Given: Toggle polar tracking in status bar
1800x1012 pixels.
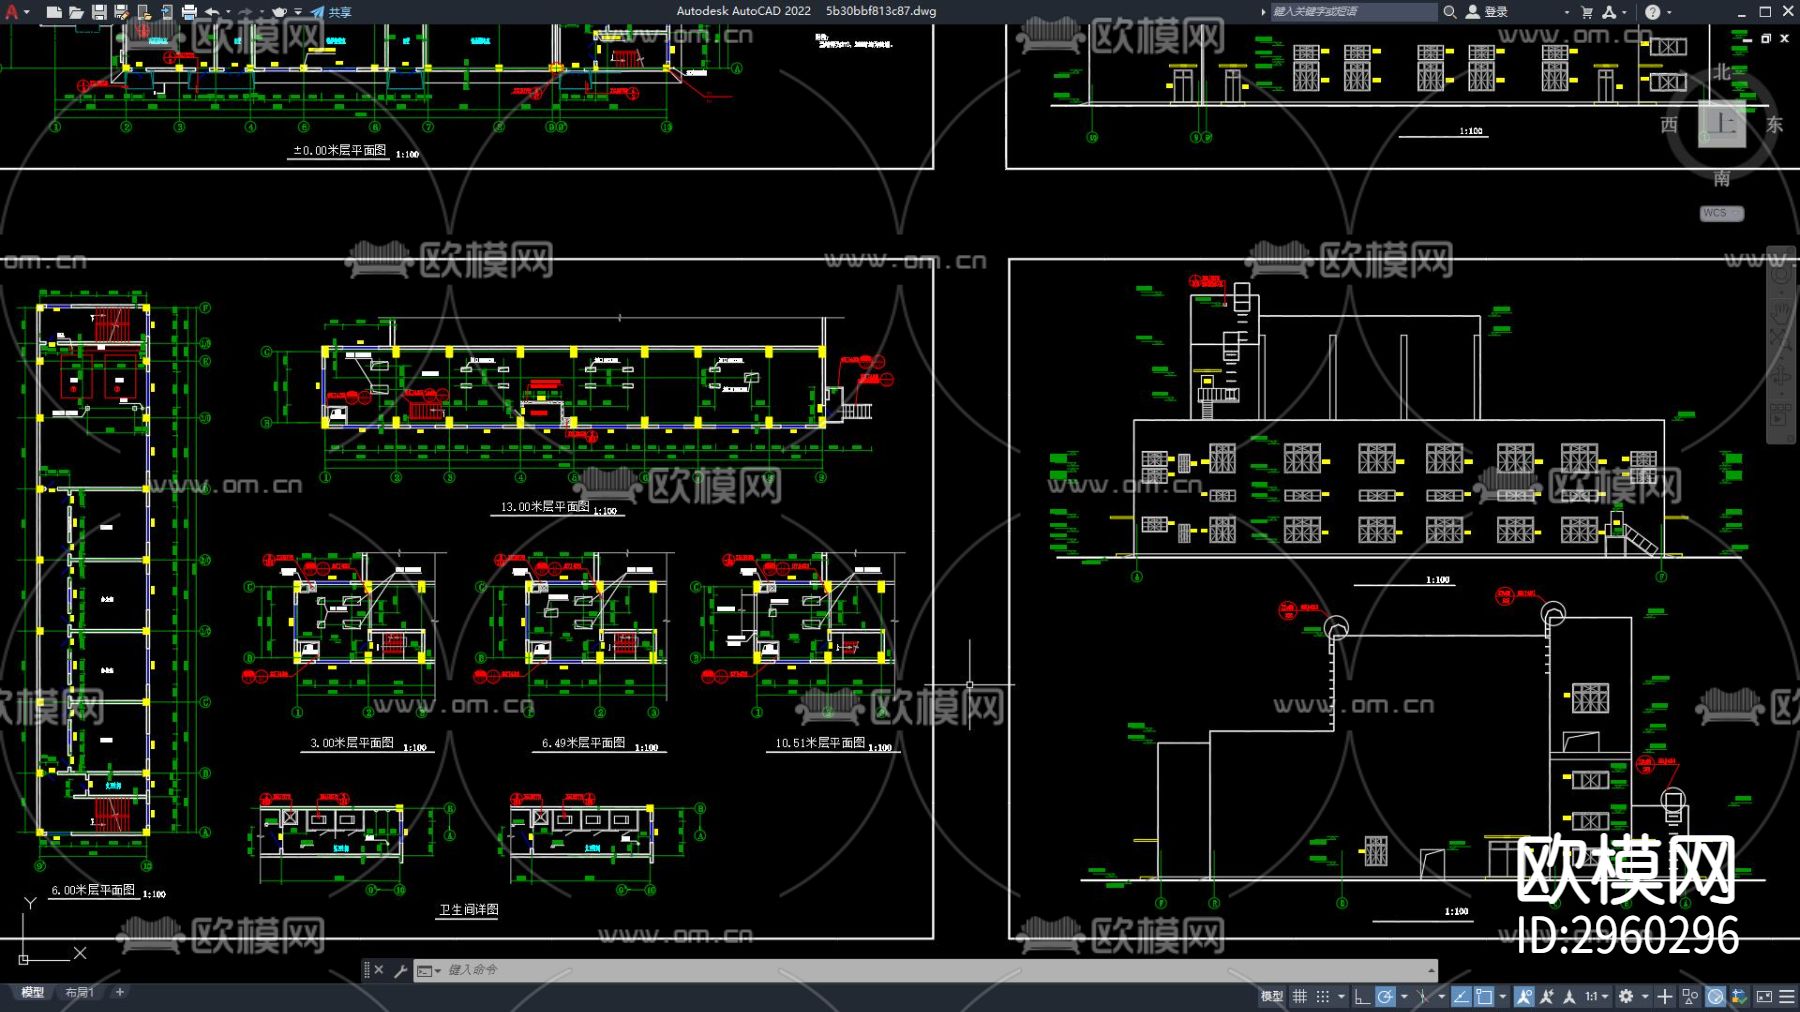Looking at the screenshot, I should [1385, 996].
